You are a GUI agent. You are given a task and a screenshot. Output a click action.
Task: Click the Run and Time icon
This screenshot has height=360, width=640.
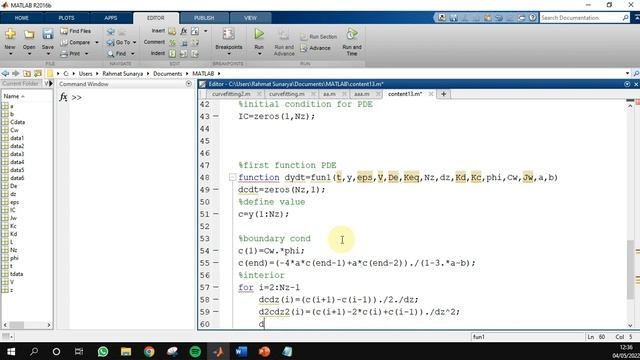coord(352,34)
